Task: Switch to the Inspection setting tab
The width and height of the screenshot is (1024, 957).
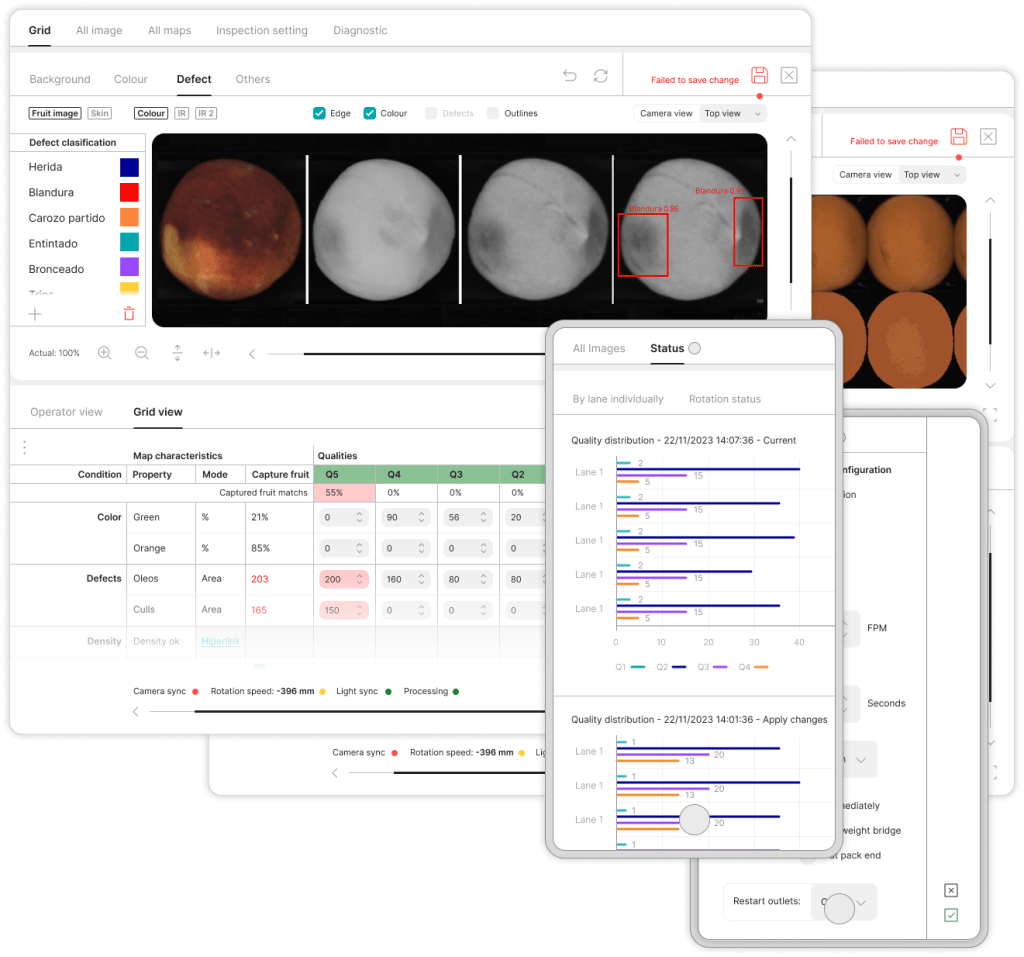Action: click(262, 30)
